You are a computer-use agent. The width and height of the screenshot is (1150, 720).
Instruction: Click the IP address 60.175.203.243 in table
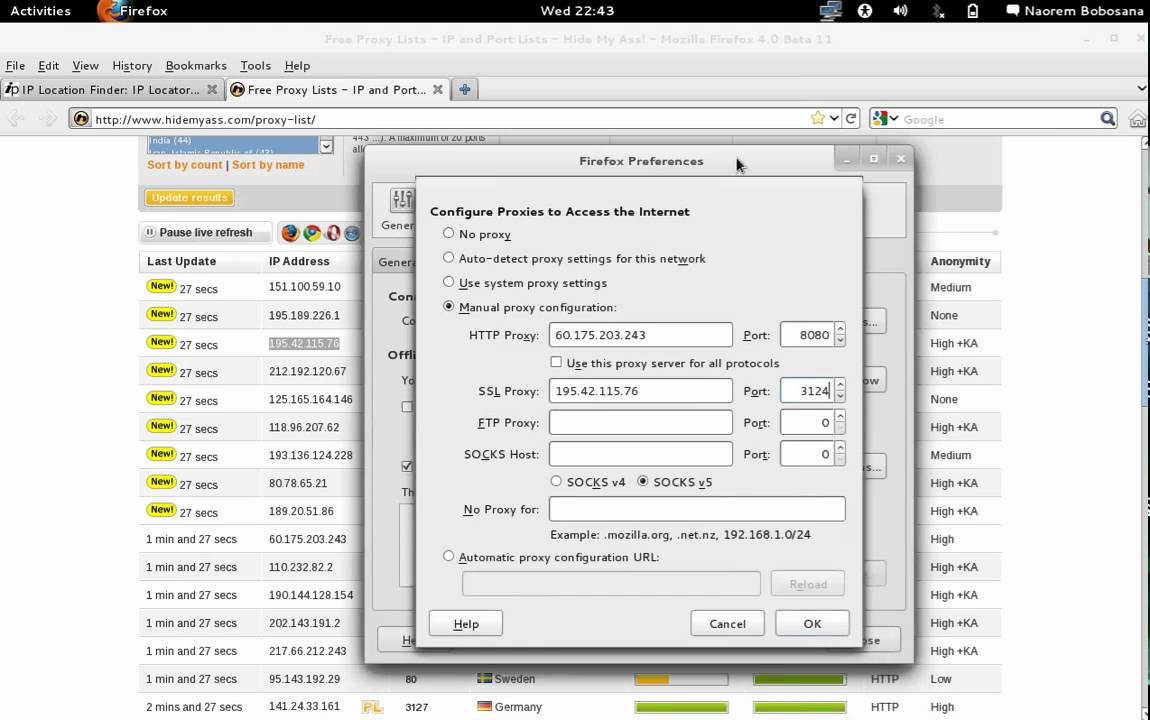click(x=307, y=539)
